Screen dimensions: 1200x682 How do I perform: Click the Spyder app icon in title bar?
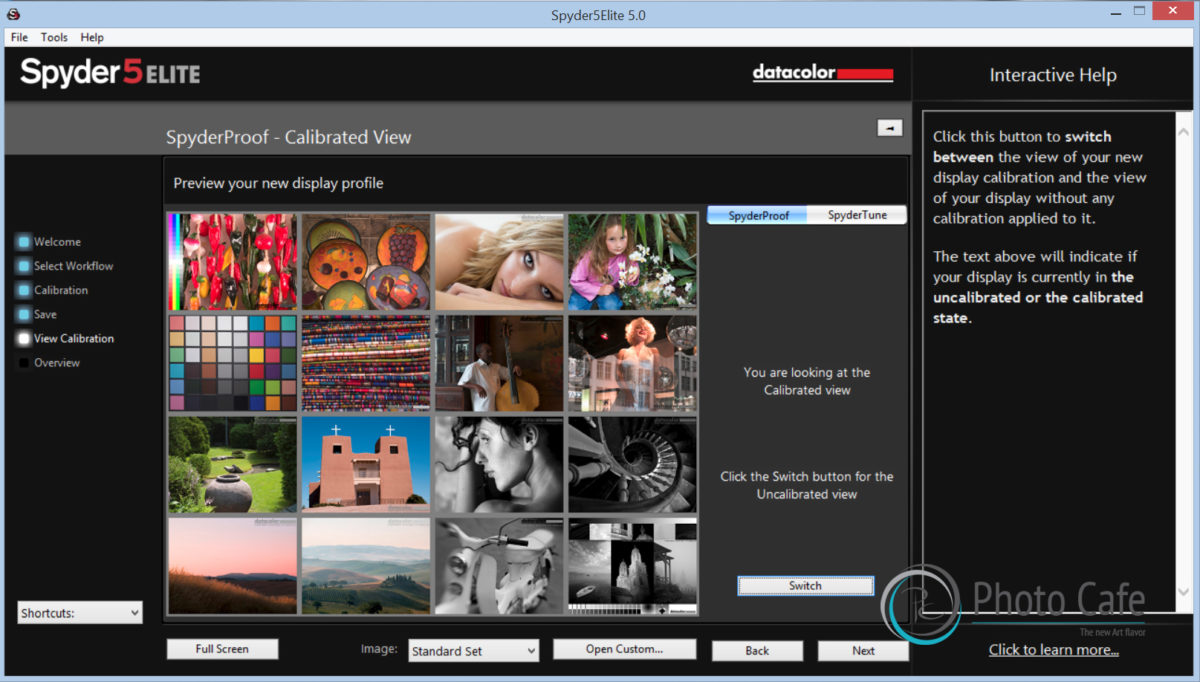pos(13,14)
